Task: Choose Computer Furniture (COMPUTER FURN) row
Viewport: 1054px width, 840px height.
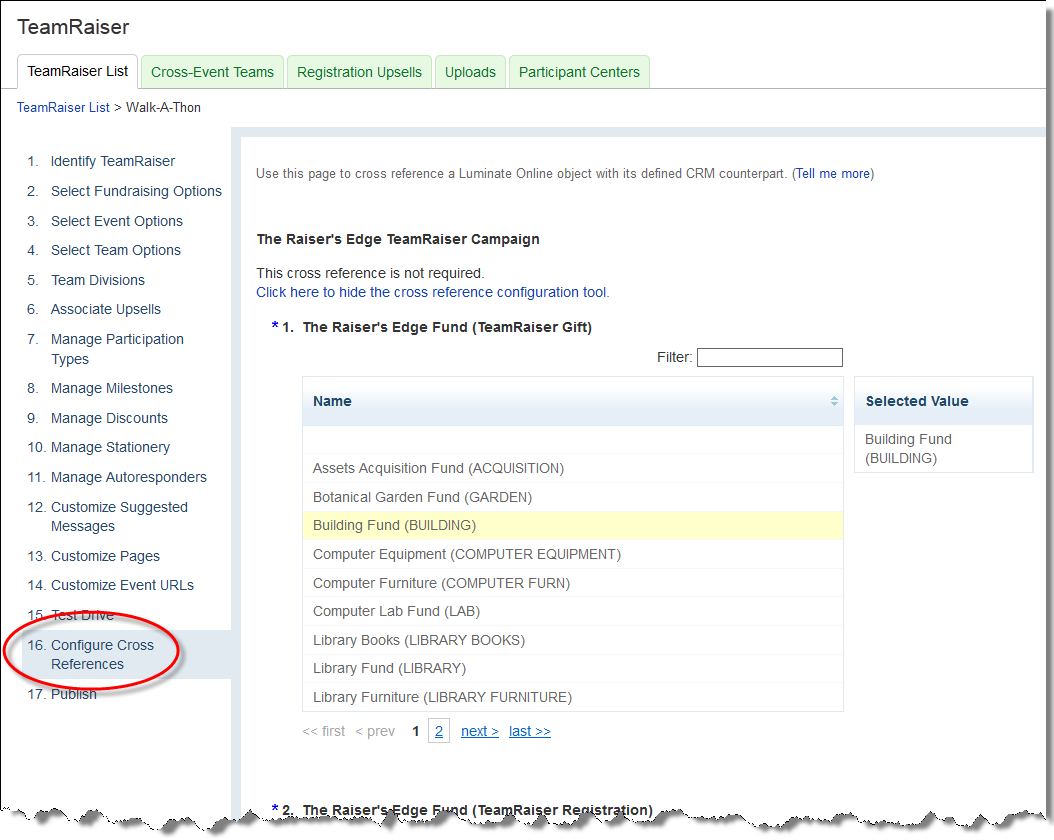Action: click(573, 583)
